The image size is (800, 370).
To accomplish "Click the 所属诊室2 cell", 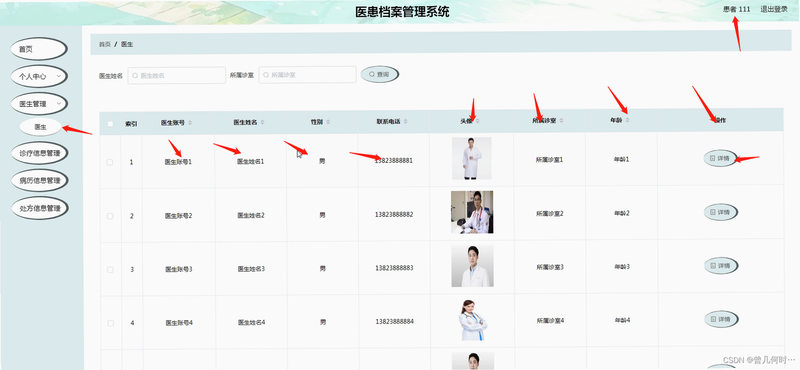I will (549, 213).
